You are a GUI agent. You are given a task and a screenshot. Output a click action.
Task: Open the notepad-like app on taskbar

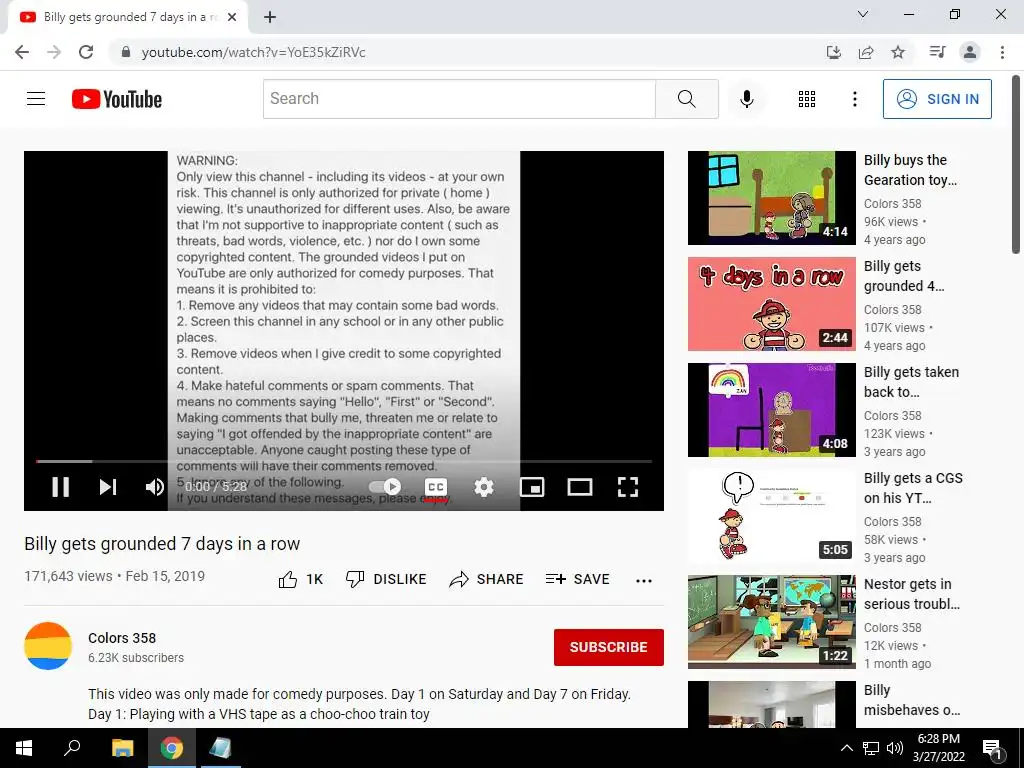click(x=220, y=748)
